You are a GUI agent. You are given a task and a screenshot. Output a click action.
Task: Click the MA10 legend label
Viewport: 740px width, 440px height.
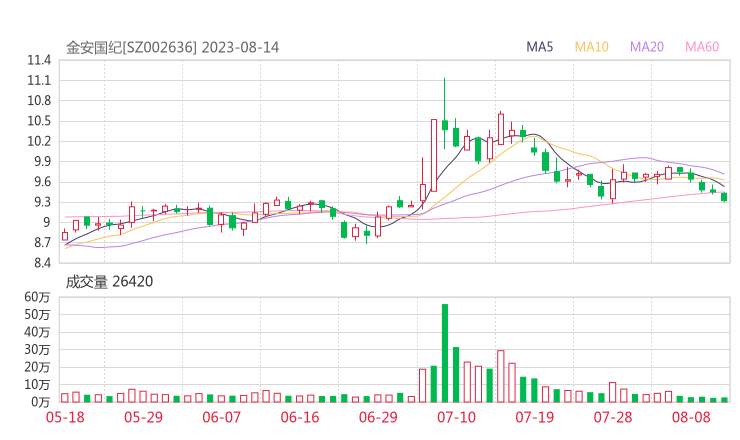pyautogui.click(x=591, y=47)
